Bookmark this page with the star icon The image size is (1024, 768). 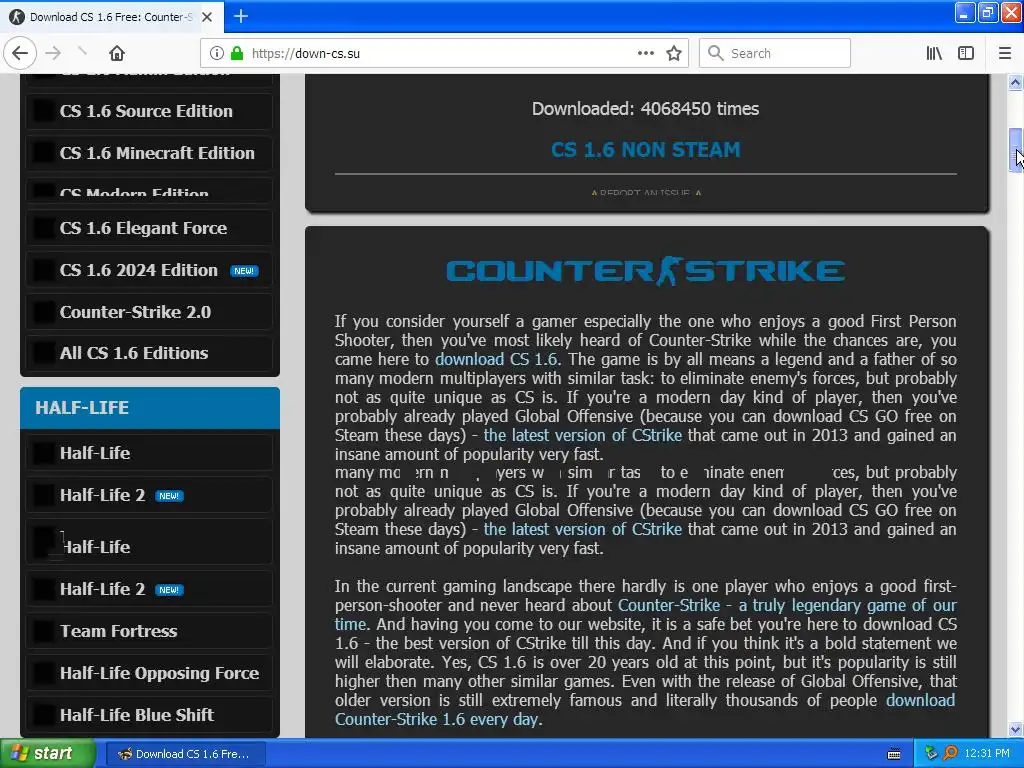coord(674,53)
